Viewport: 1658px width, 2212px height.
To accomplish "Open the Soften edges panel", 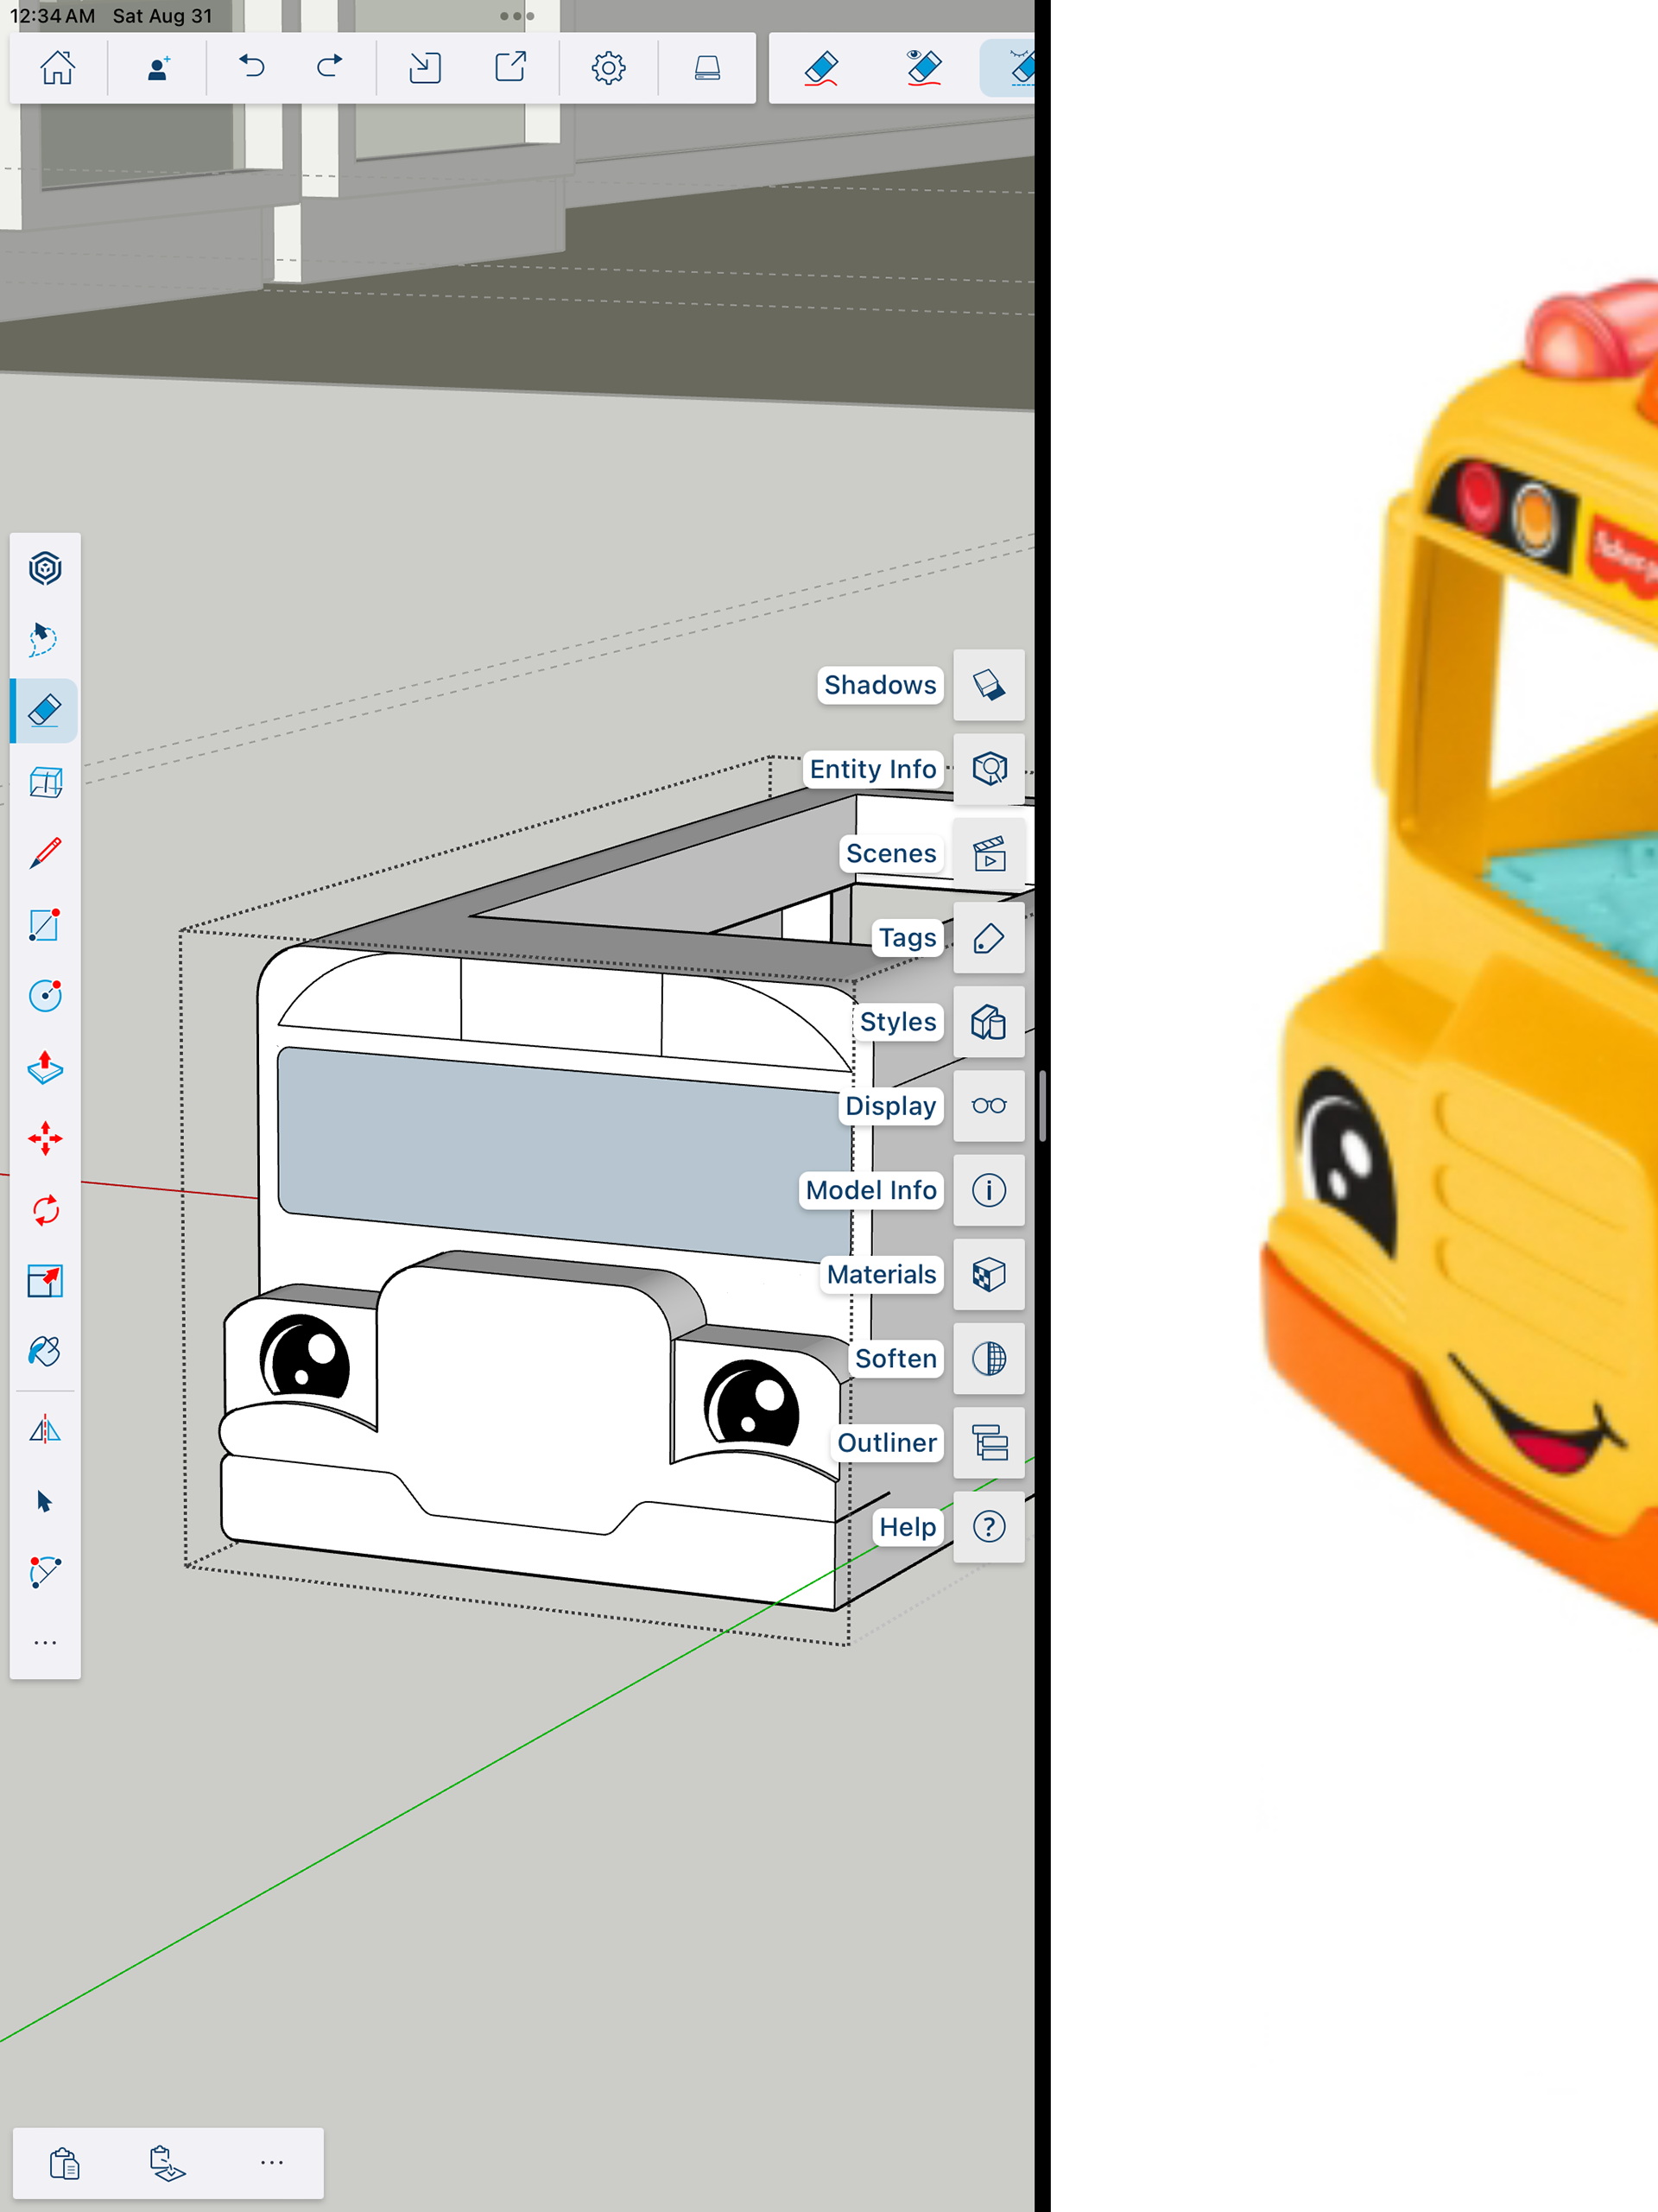I will (988, 1358).
